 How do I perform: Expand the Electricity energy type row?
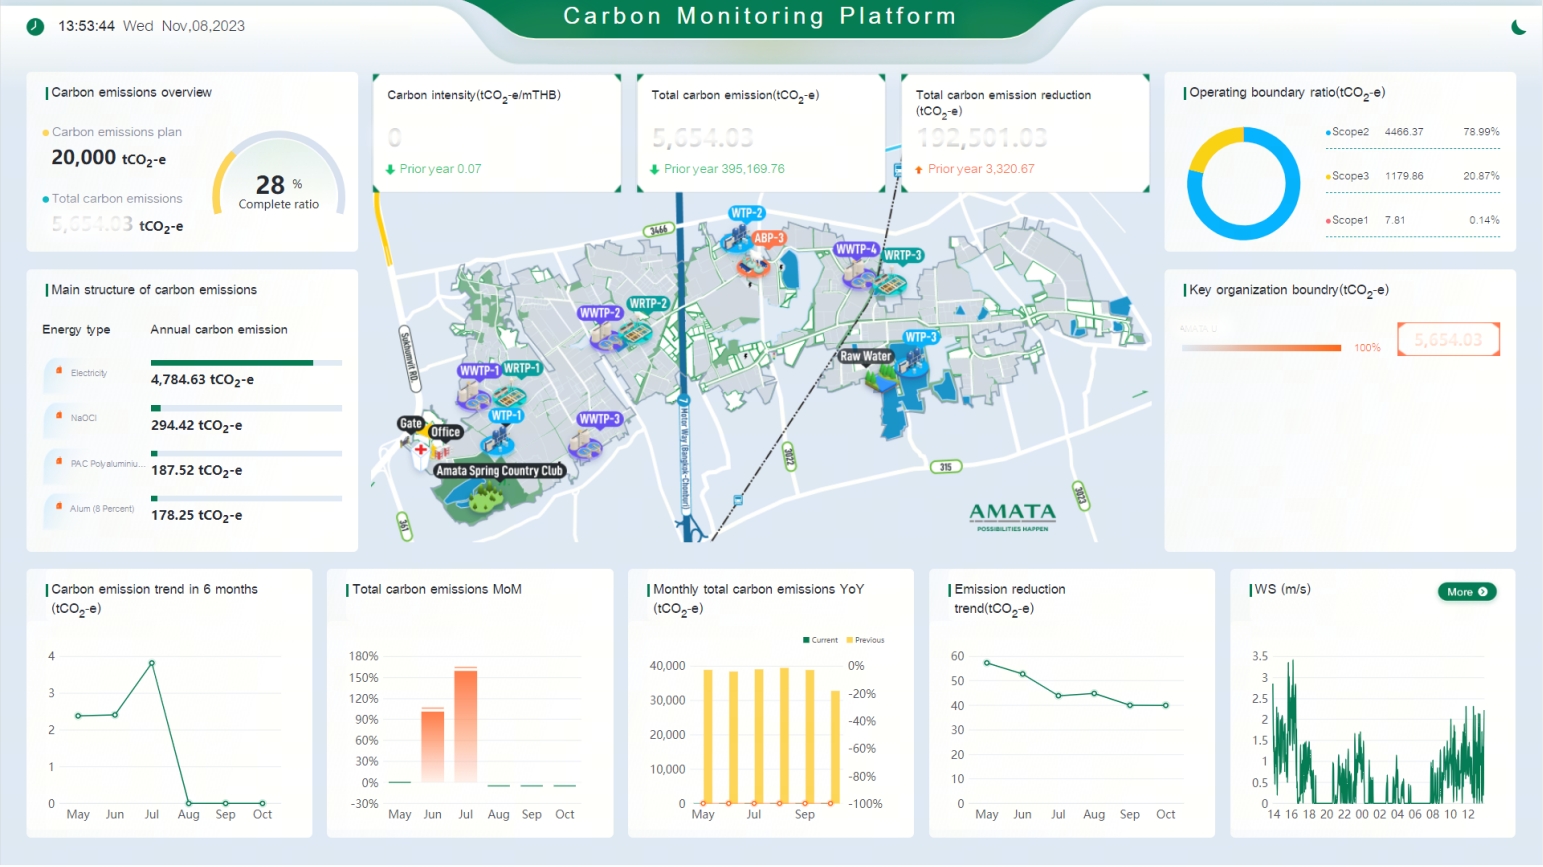(89, 373)
